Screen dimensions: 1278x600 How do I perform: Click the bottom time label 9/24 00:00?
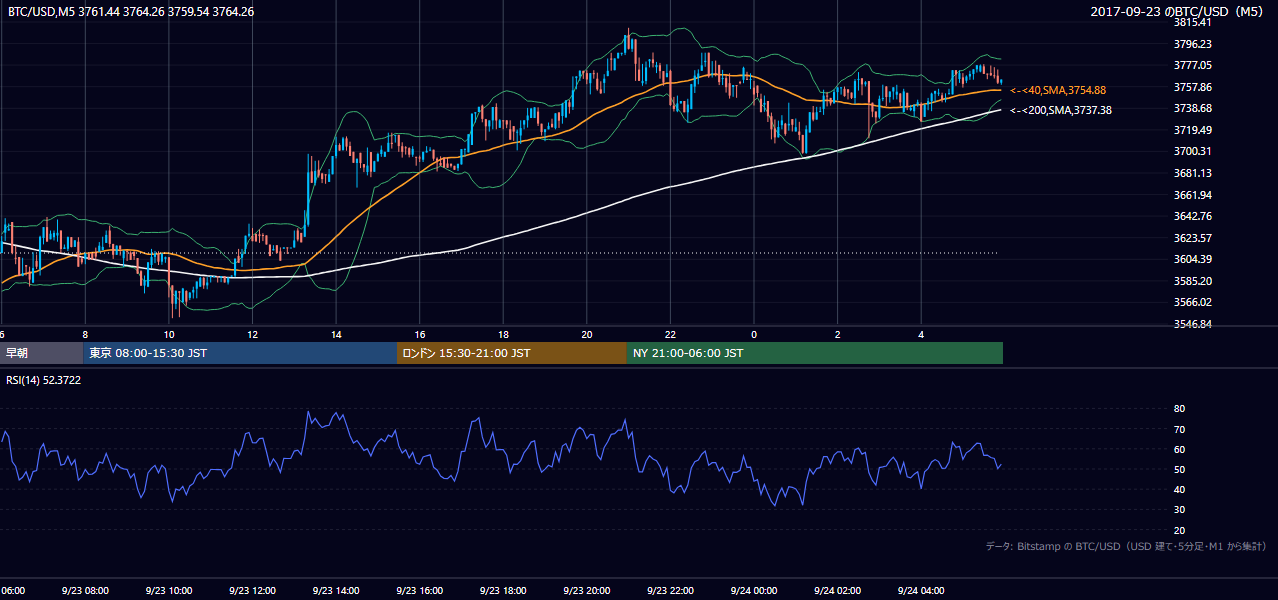click(x=754, y=591)
